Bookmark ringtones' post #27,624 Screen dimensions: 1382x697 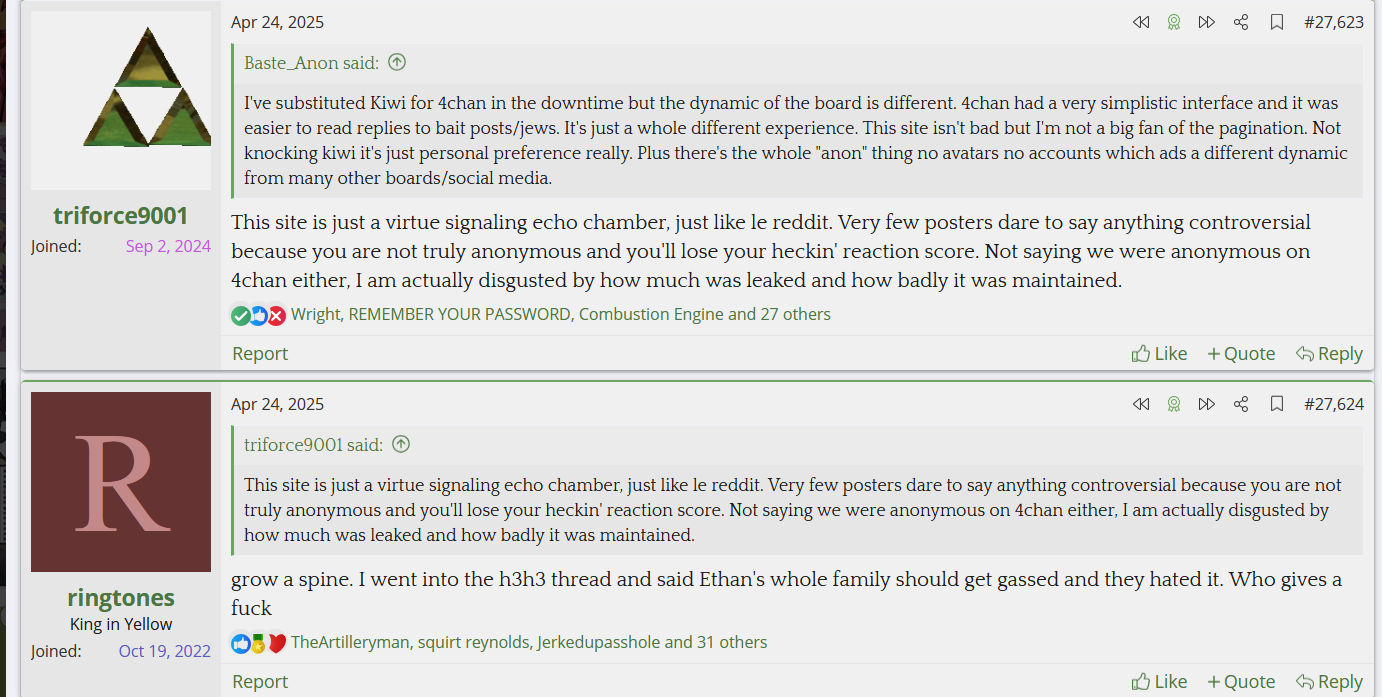pyautogui.click(x=1277, y=404)
